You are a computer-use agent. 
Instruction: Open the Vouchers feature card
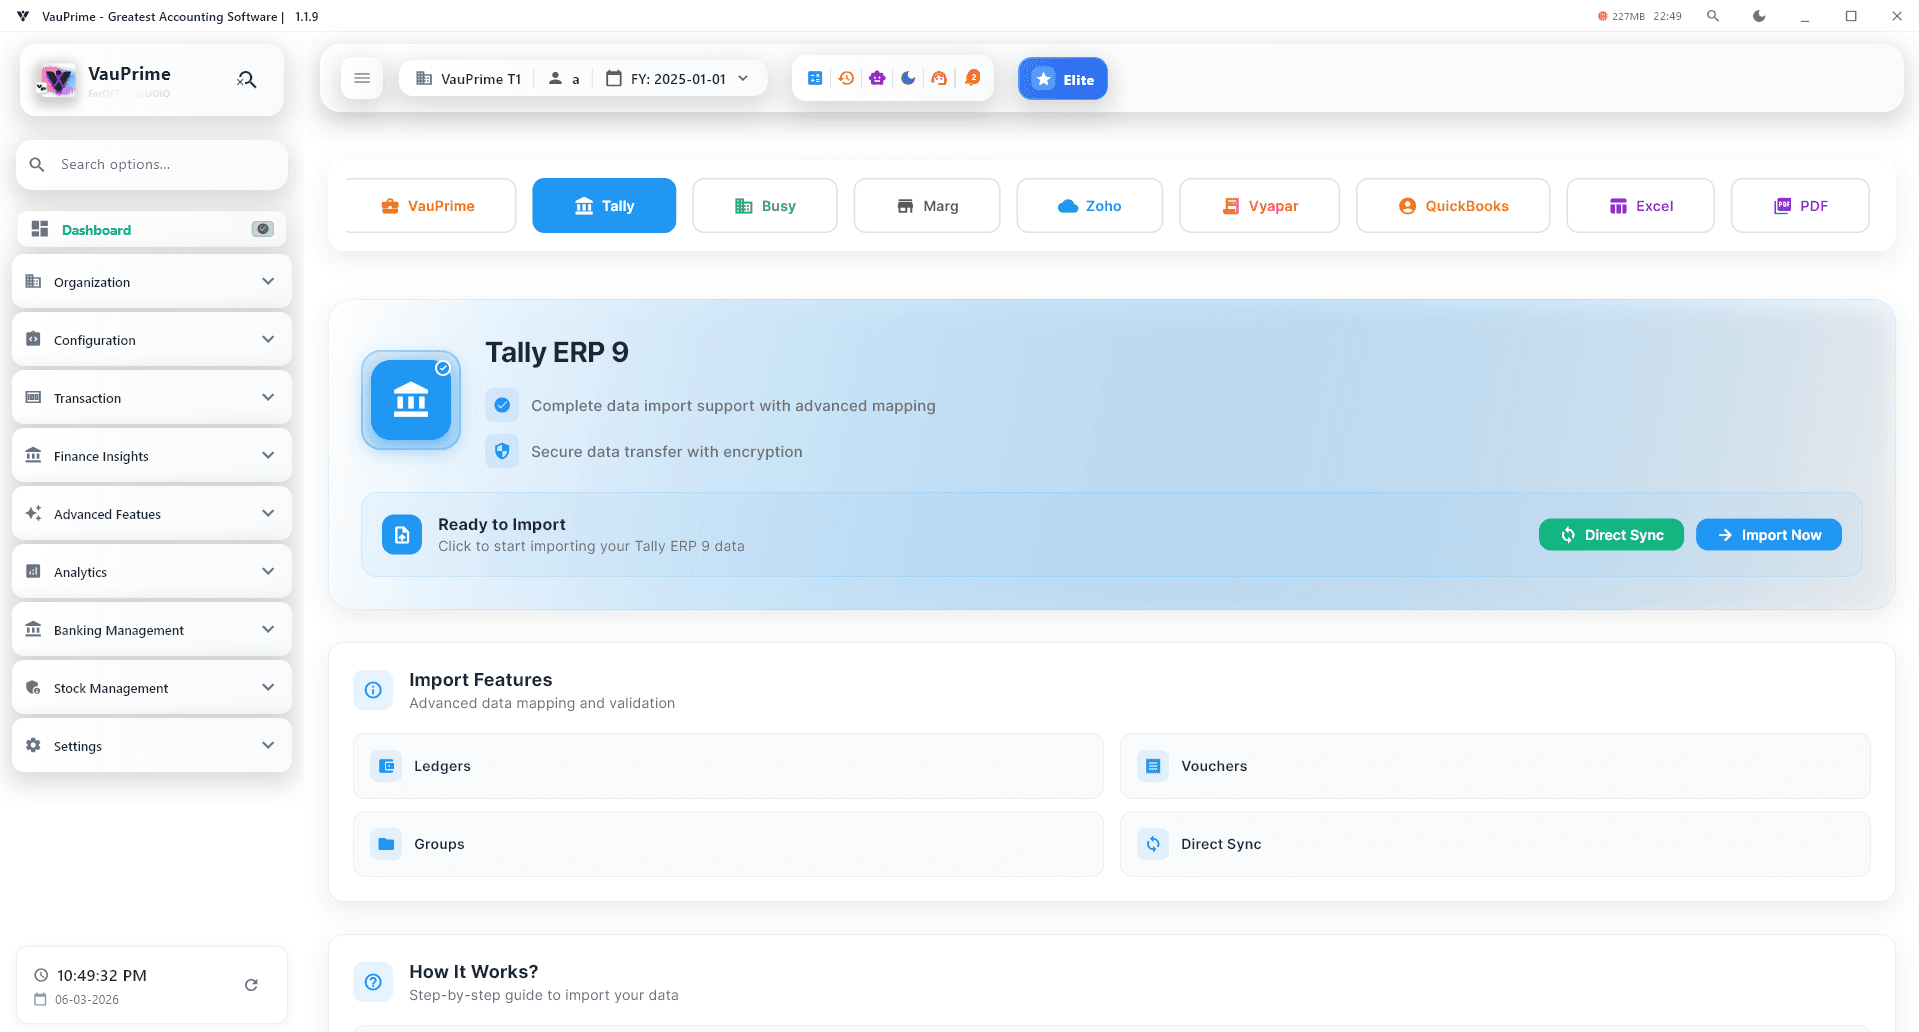[1495, 766]
